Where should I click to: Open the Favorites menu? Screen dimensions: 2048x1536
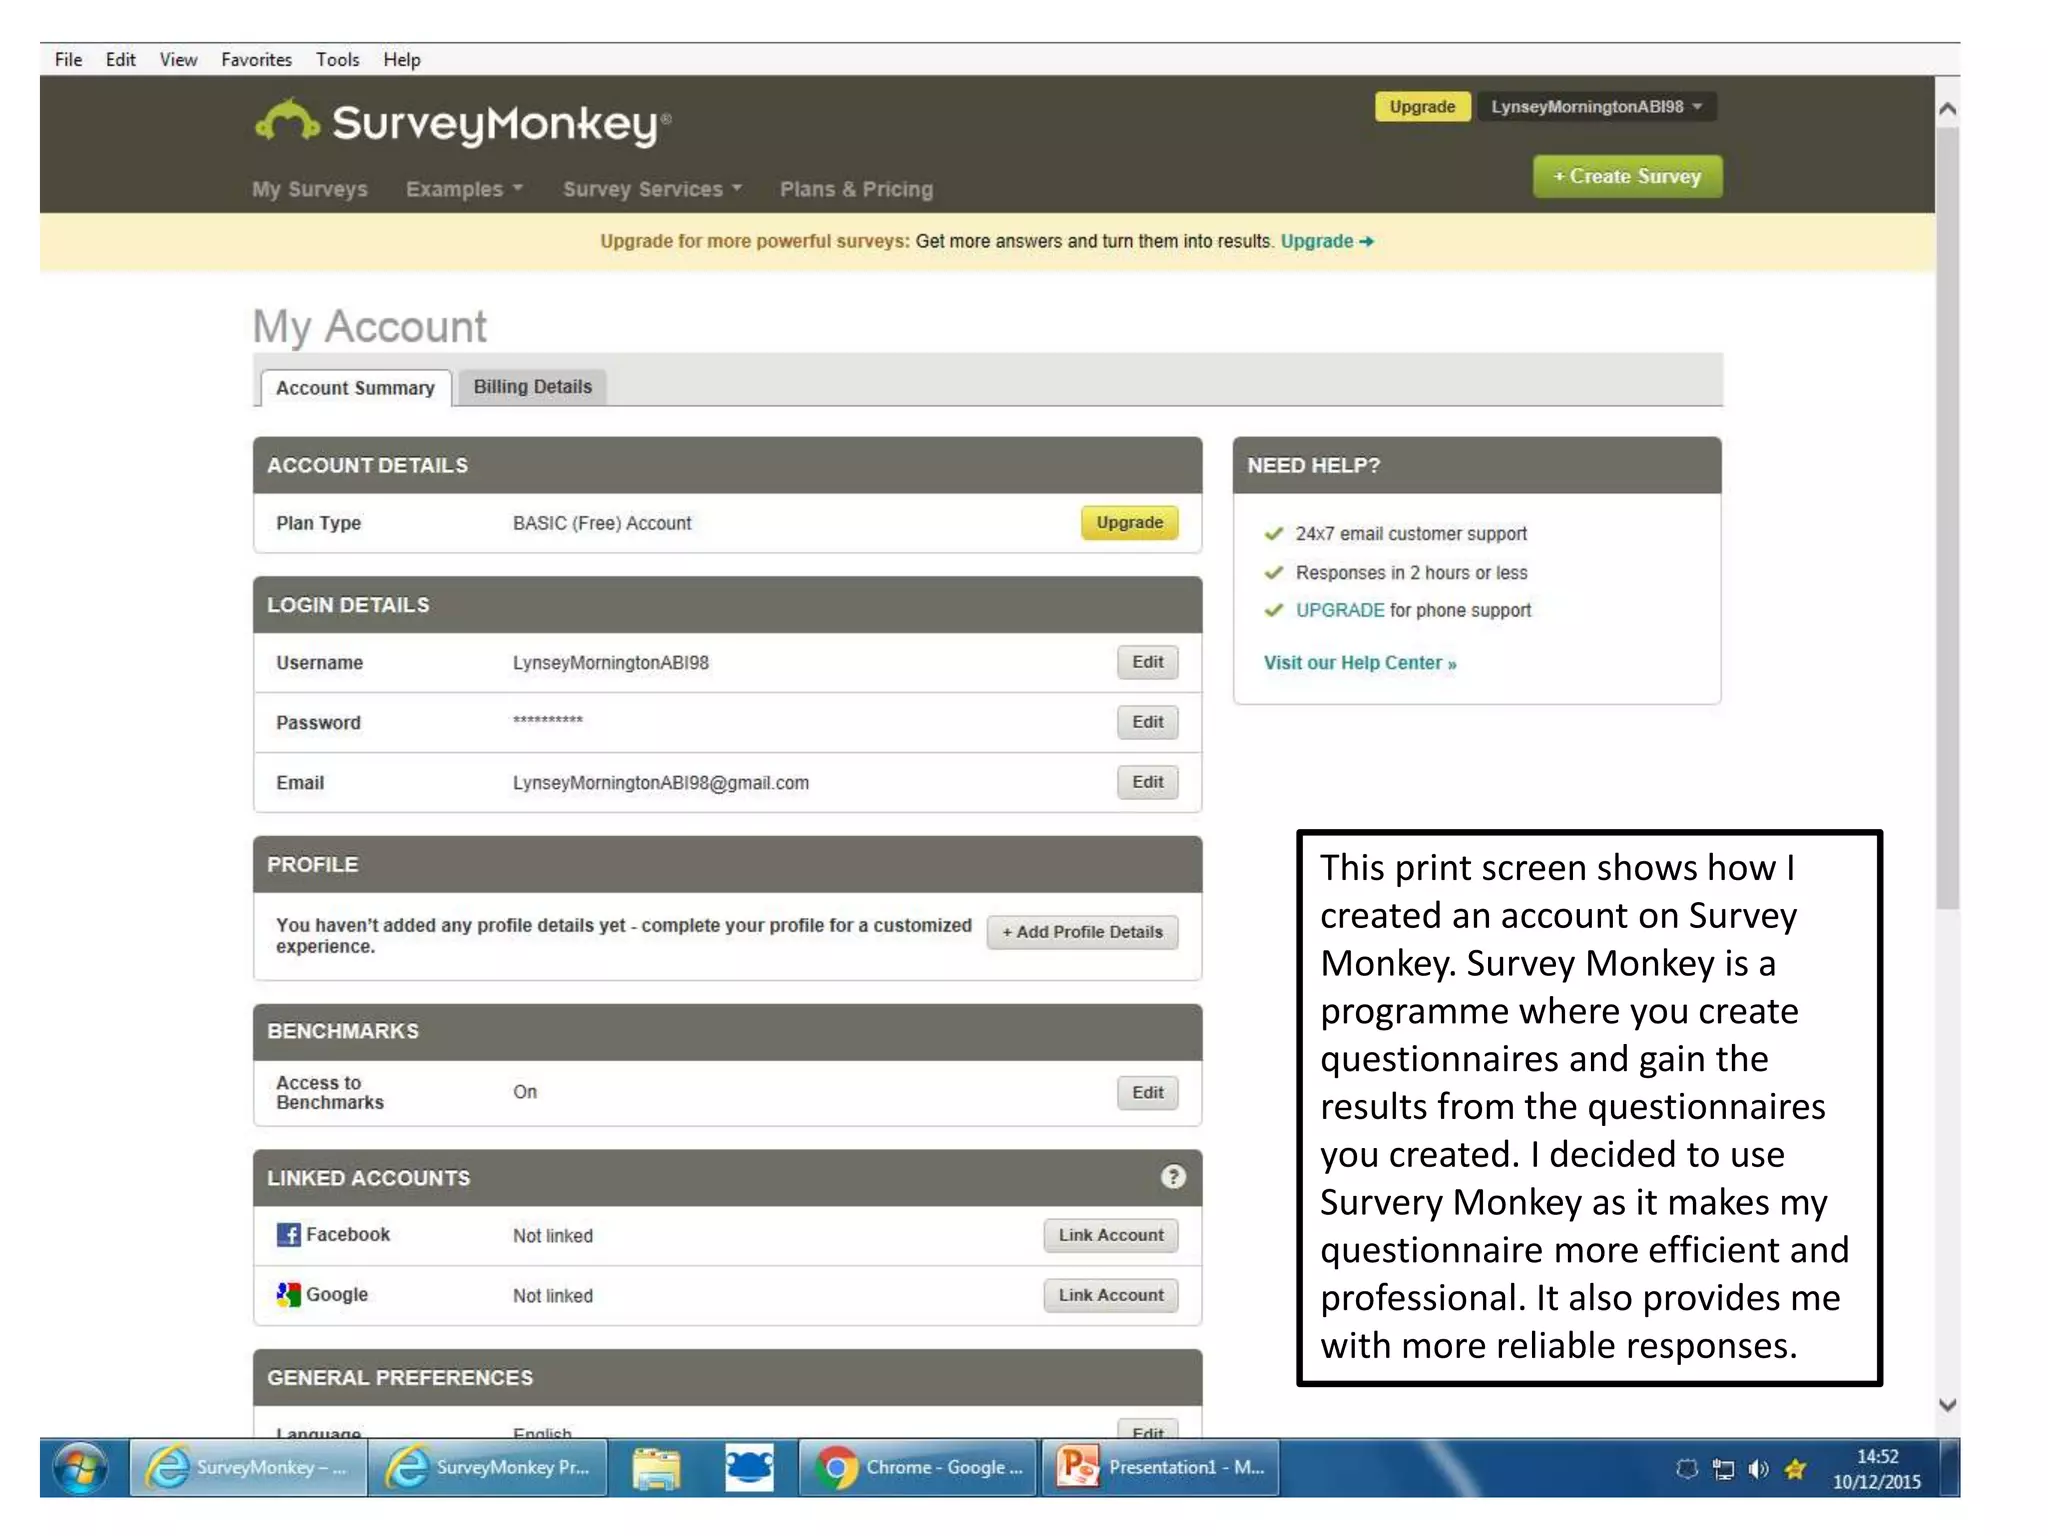tap(256, 60)
